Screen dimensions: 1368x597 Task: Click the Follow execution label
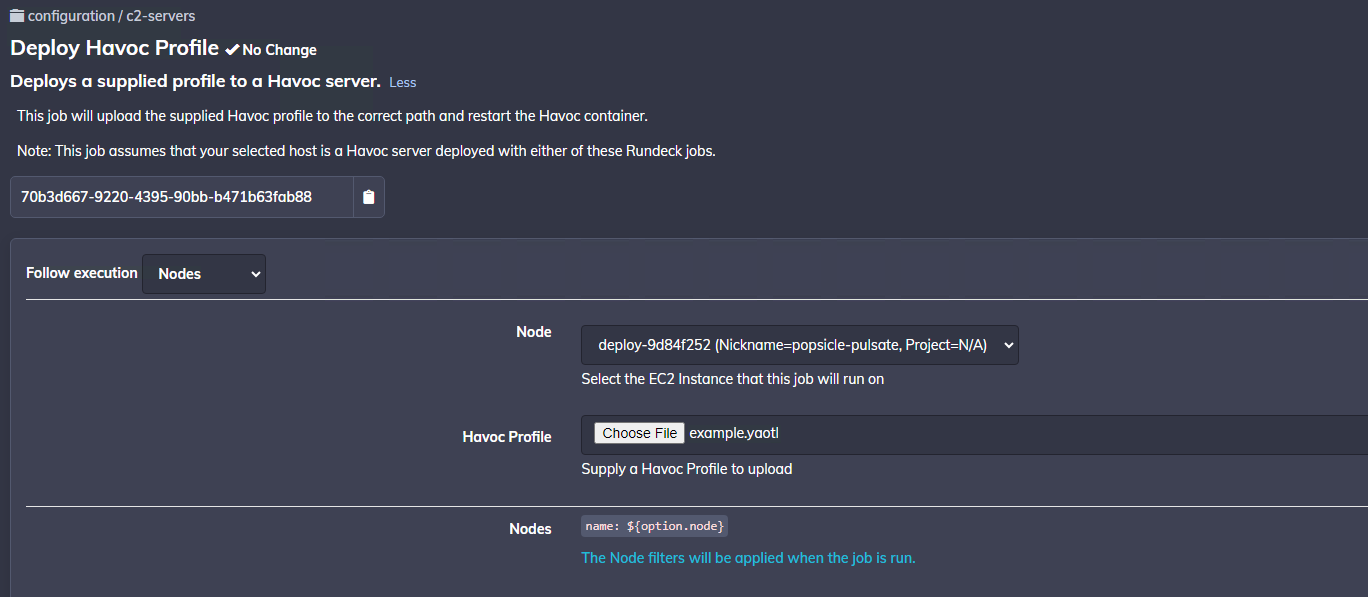tap(82, 273)
